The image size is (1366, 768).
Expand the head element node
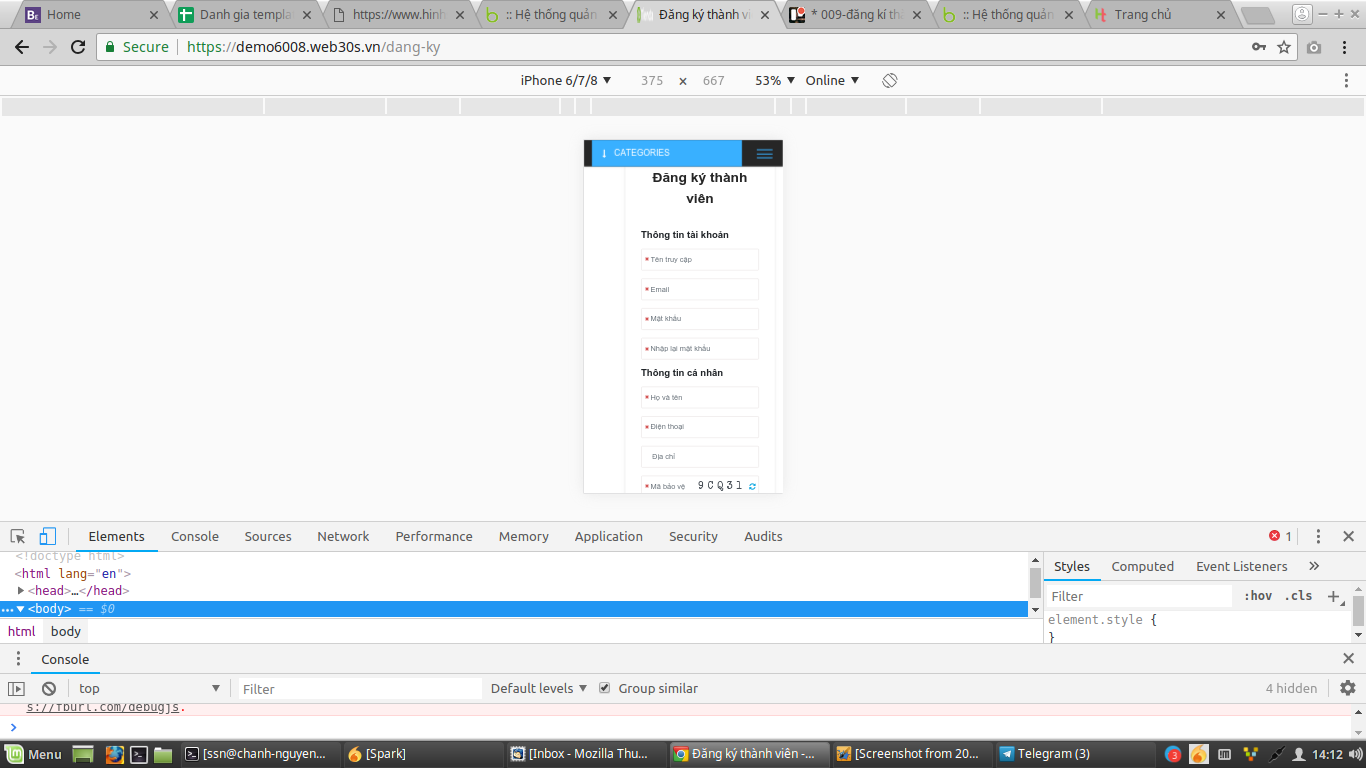coord(21,591)
